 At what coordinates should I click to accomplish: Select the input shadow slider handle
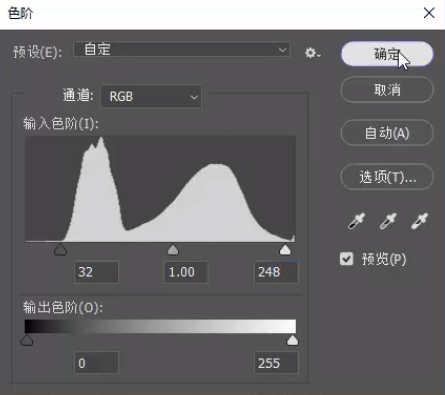[x=60, y=249]
